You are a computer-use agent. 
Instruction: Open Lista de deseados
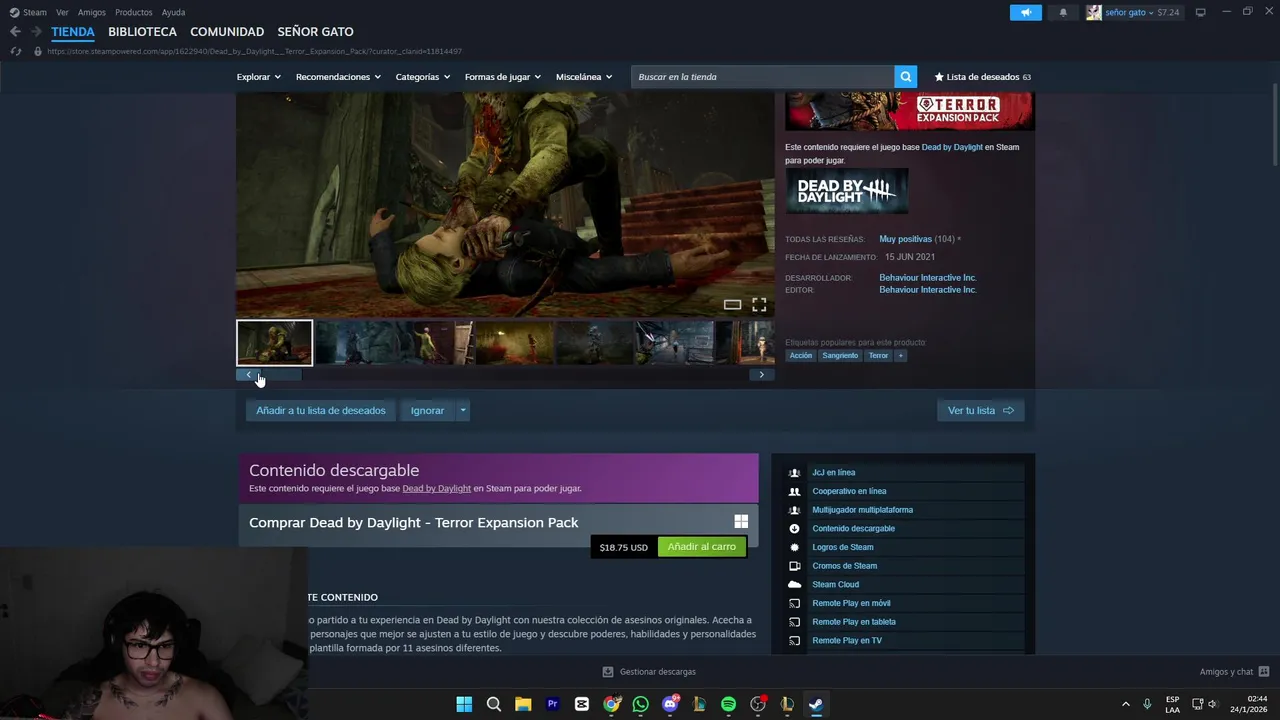(982, 77)
